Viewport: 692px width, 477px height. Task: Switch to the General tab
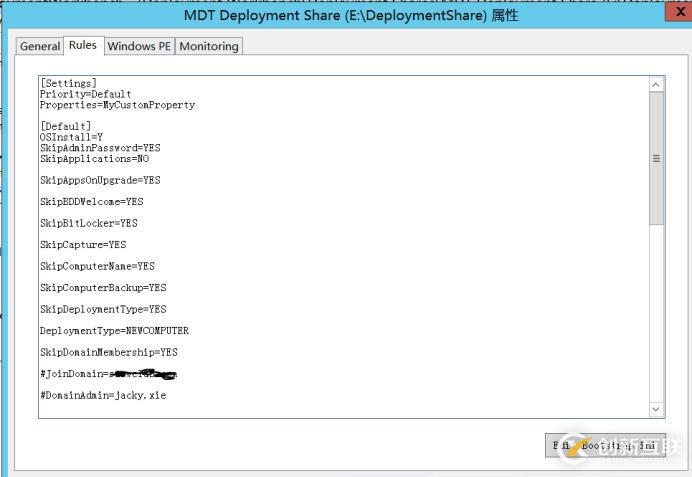[40, 46]
